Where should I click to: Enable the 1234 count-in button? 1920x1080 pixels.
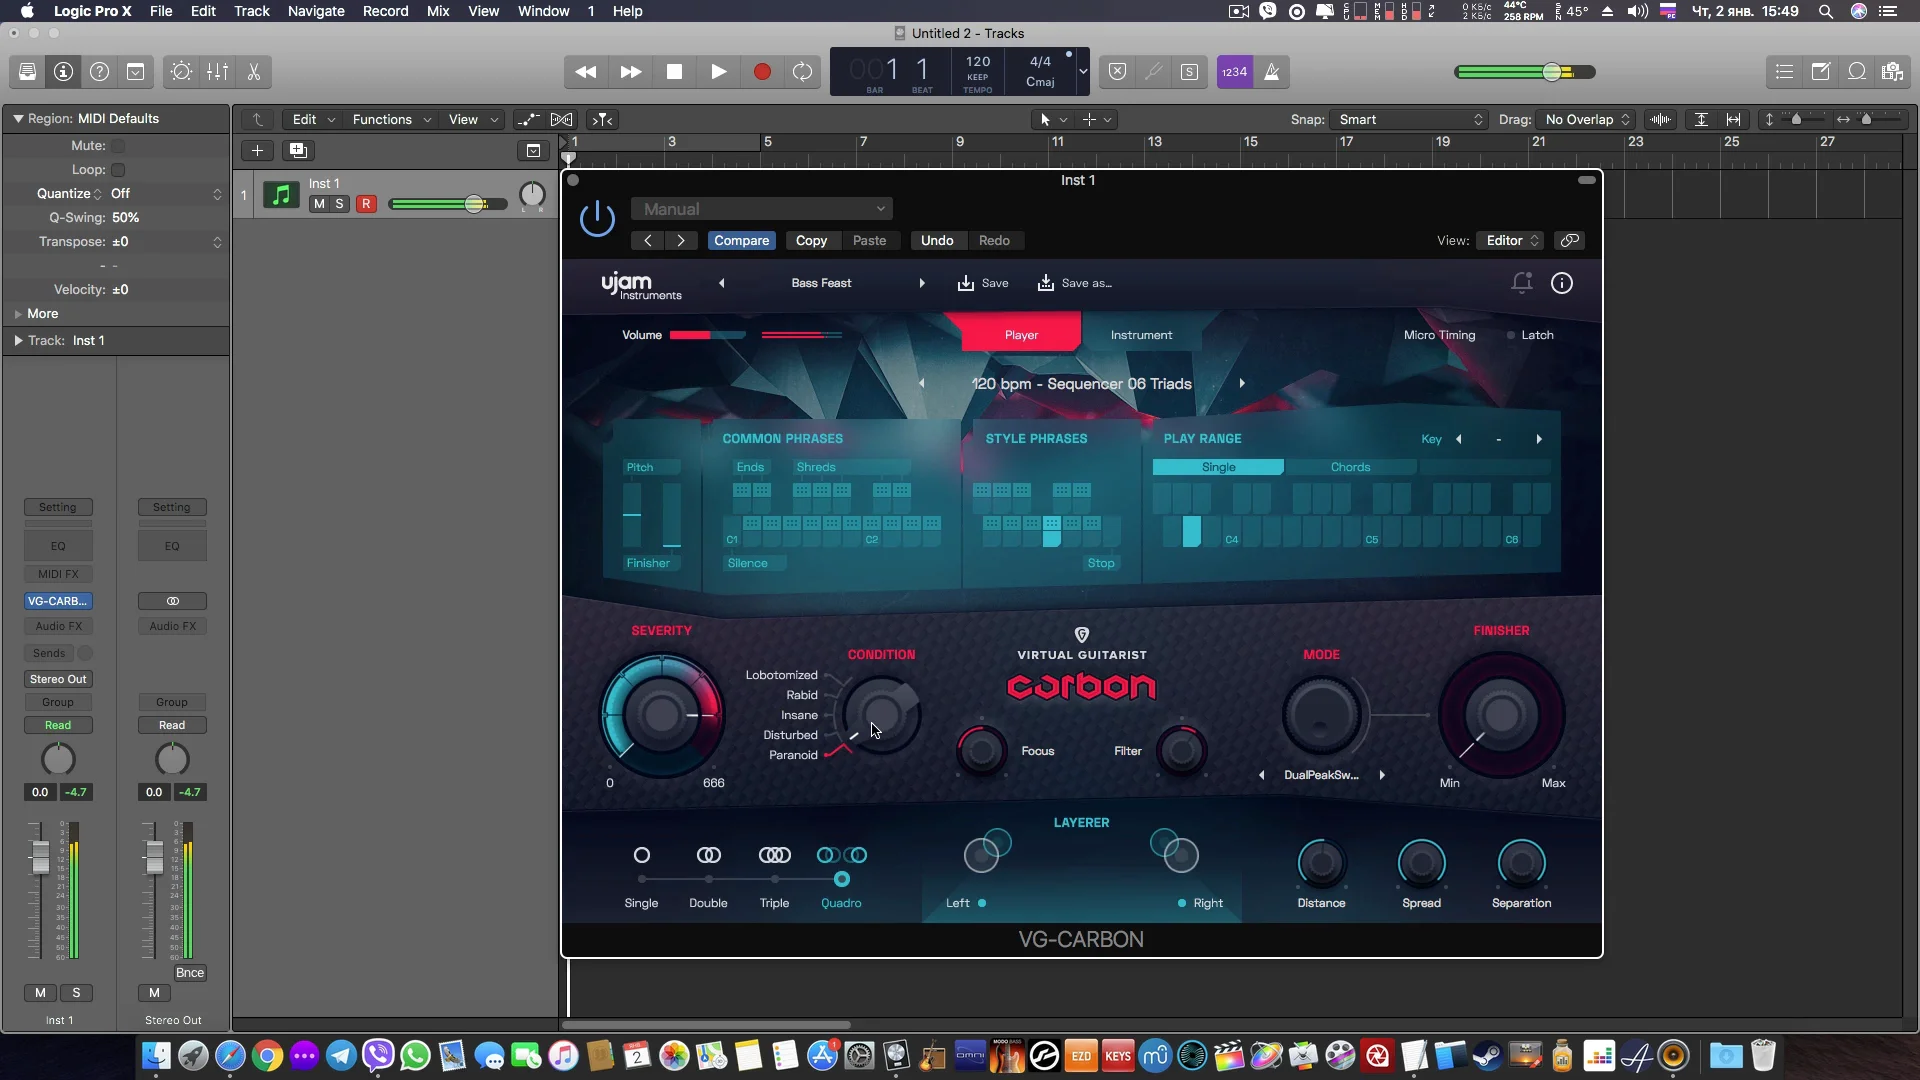pos(1234,71)
